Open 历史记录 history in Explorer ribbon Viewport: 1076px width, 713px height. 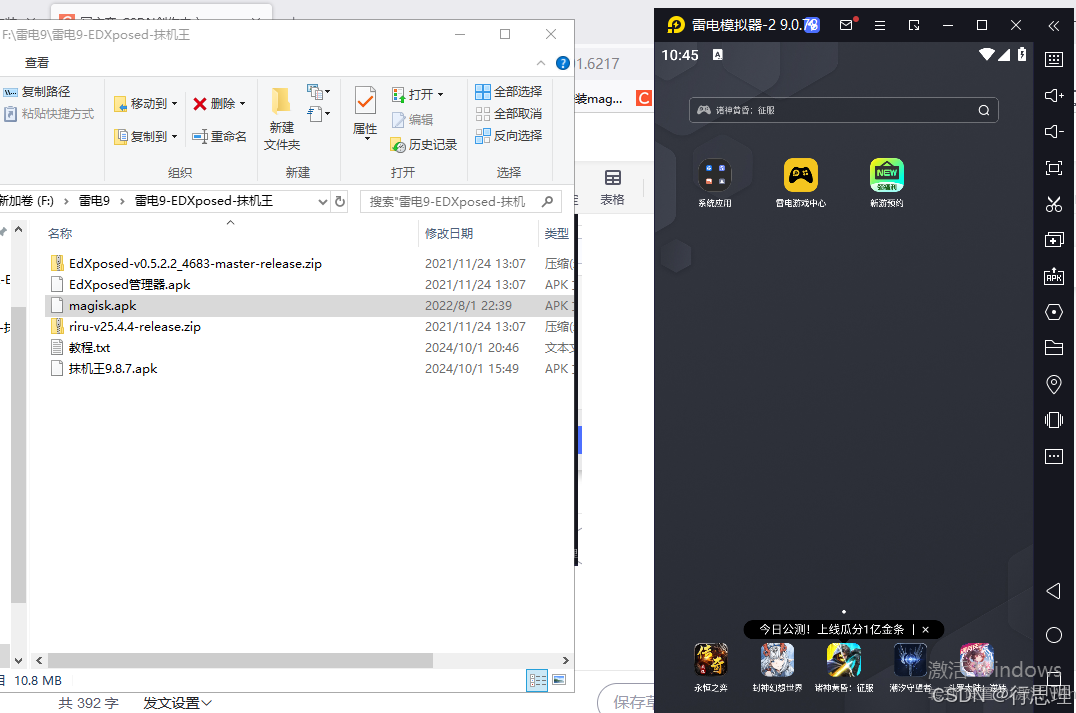(x=423, y=145)
